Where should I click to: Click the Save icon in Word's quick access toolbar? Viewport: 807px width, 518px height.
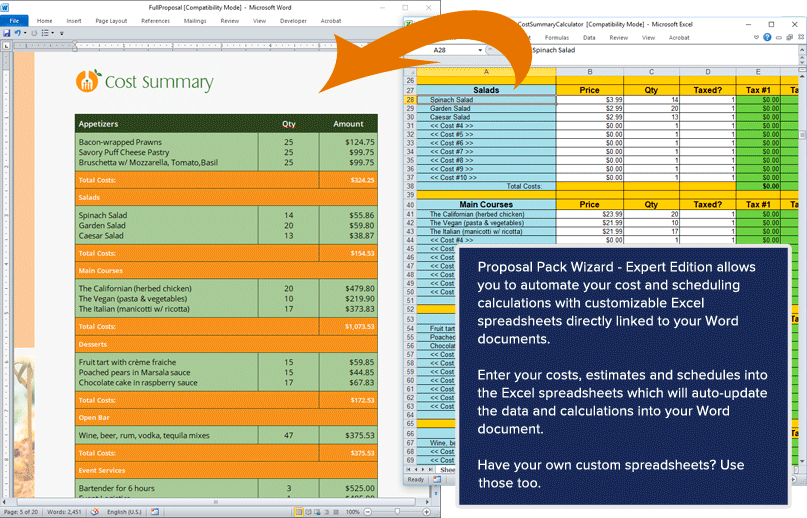point(7,33)
